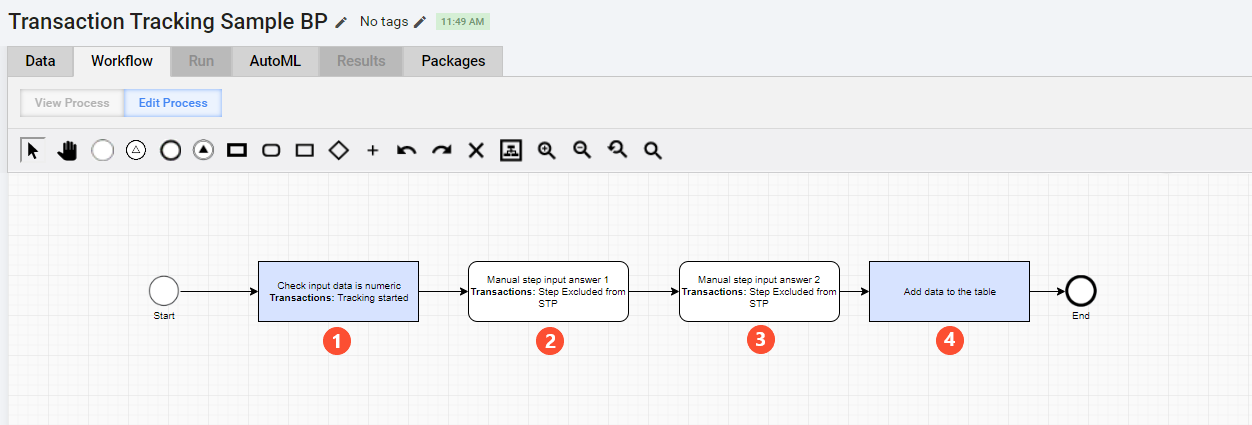Image resolution: width=1252 pixels, height=425 pixels.
Task: Select the Manual step input answer 2 node
Action: tap(759, 291)
